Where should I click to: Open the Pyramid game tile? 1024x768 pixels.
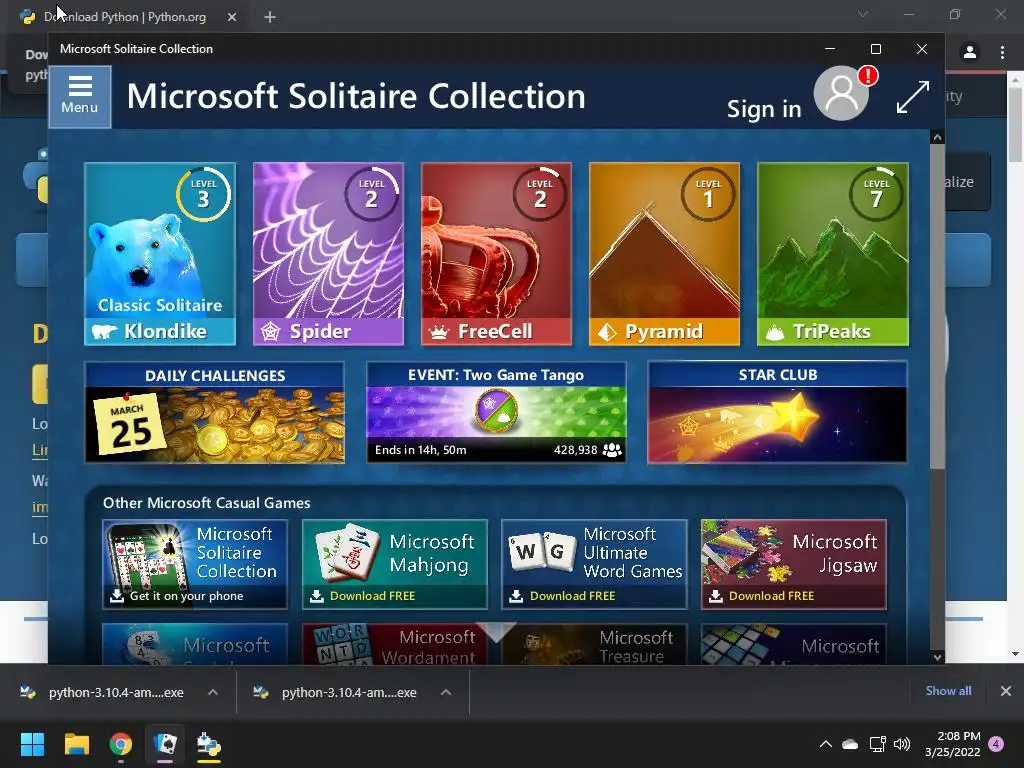tap(665, 253)
